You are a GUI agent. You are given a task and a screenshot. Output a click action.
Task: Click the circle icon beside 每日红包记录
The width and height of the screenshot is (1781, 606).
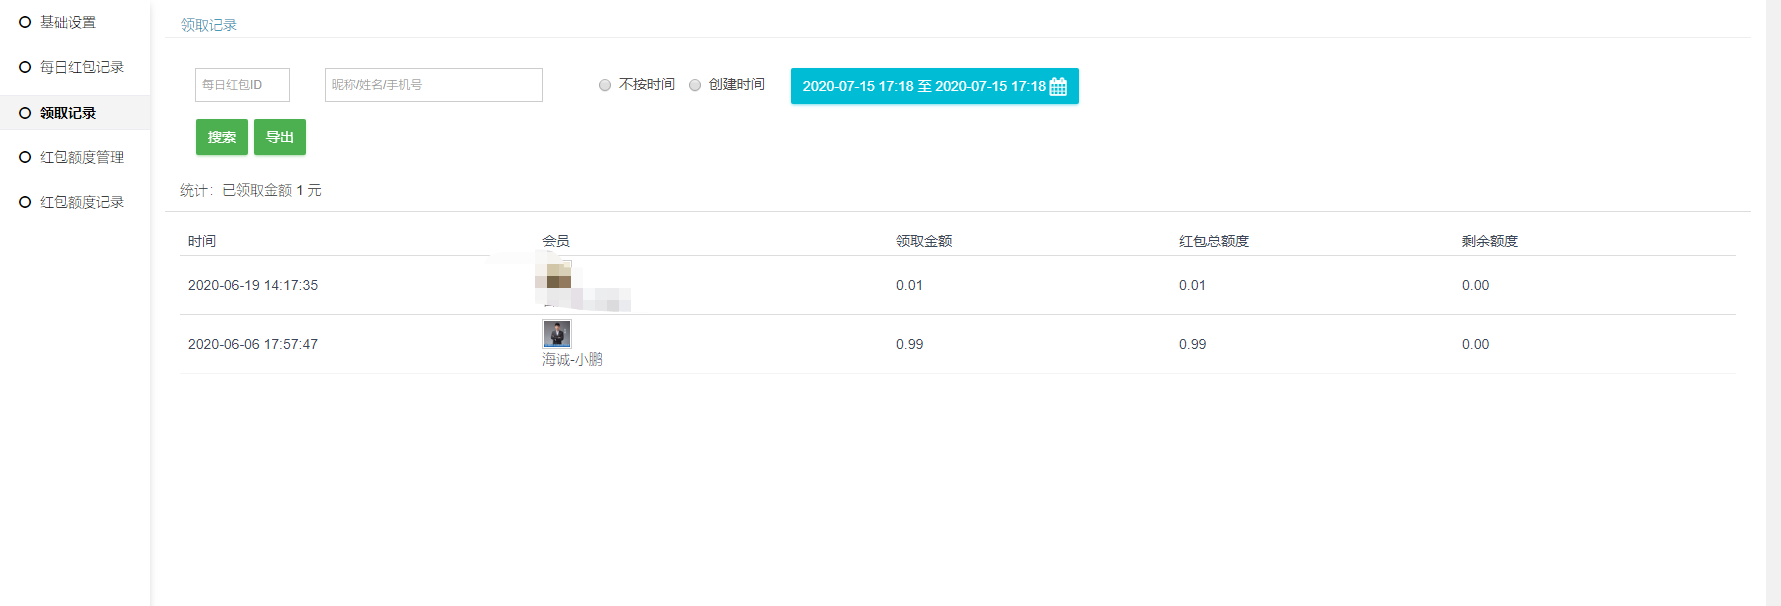coord(25,67)
